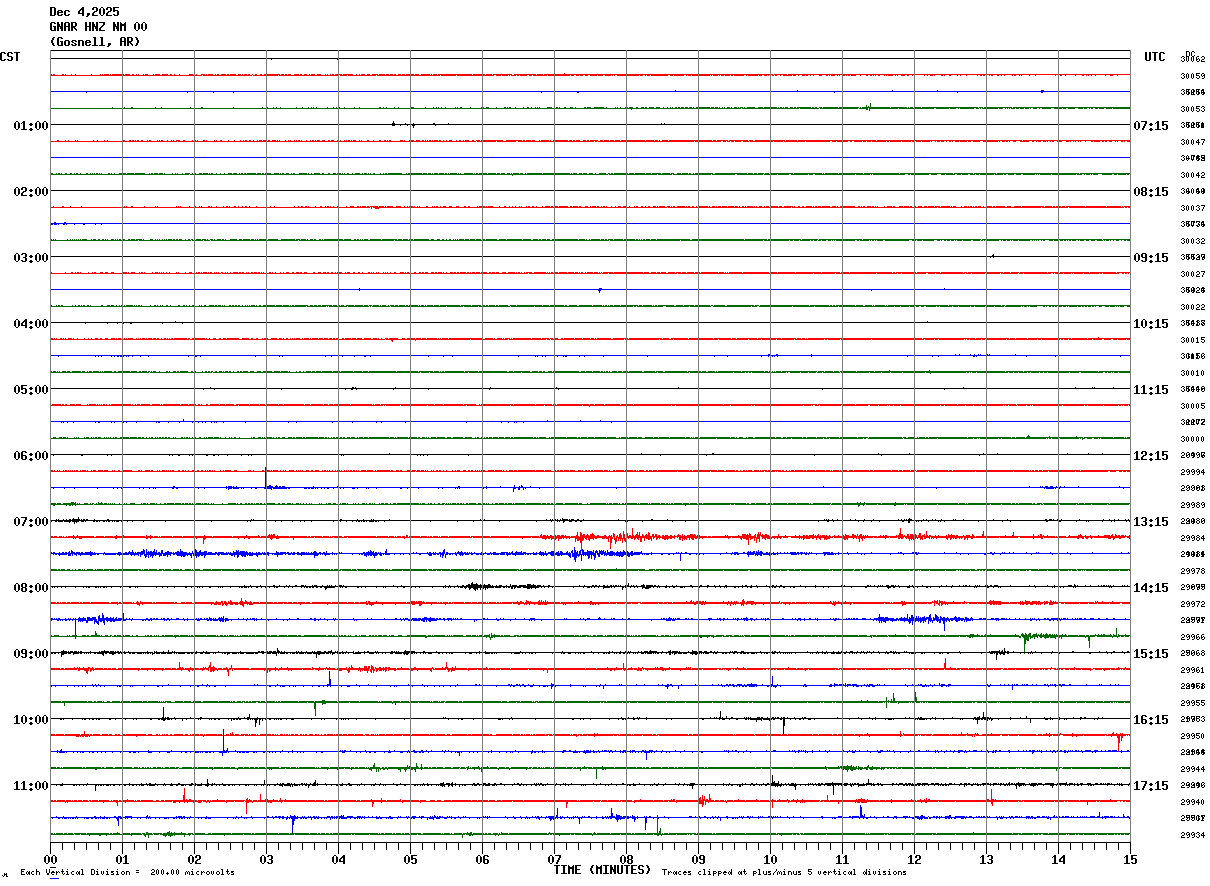Viewport: 1210px width, 886px height.
Task: Click minute 08 on the time axis
Action: point(626,859)
